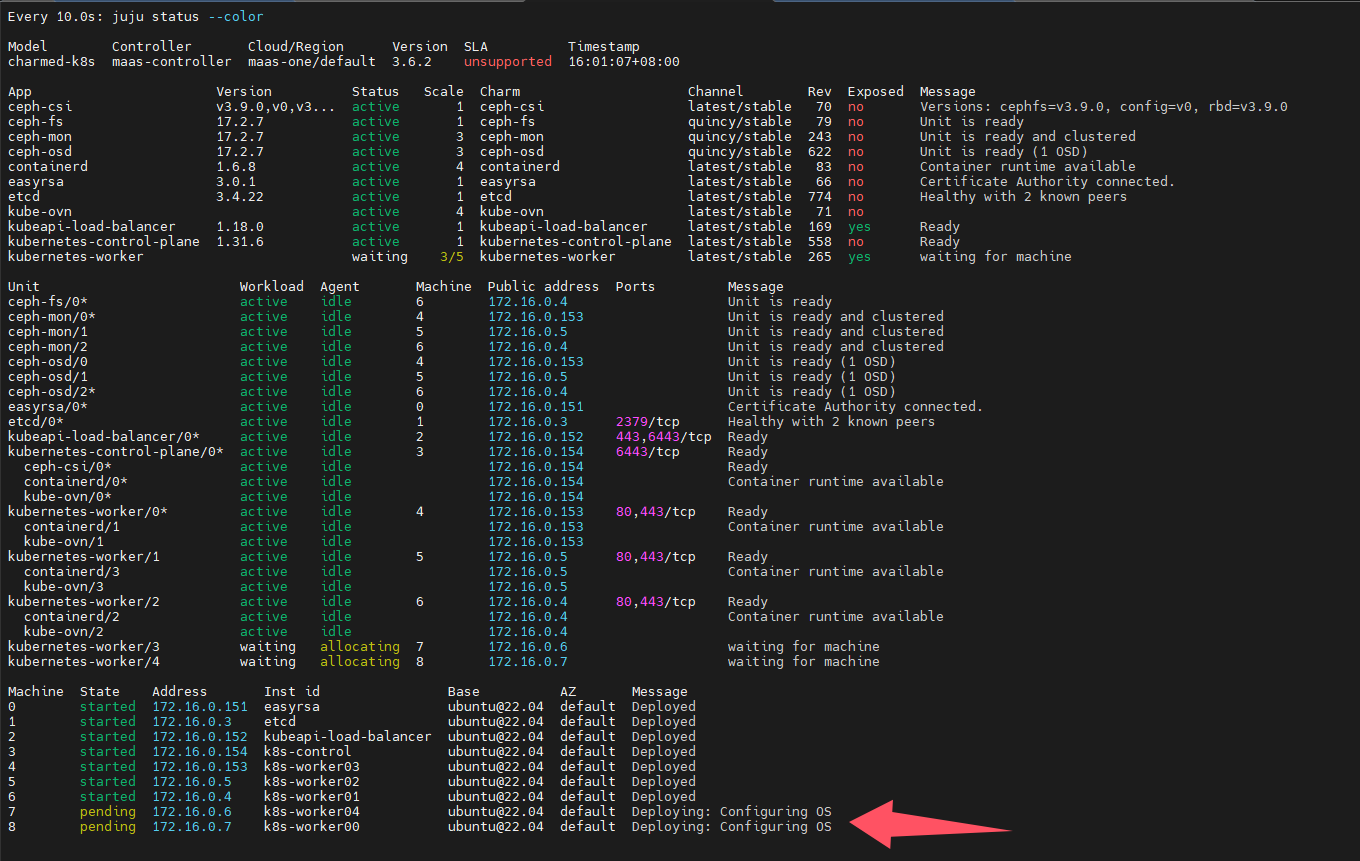
Task: Click 'Deploying: Configuring OS' for machine 8
Action: coord(732,827)
